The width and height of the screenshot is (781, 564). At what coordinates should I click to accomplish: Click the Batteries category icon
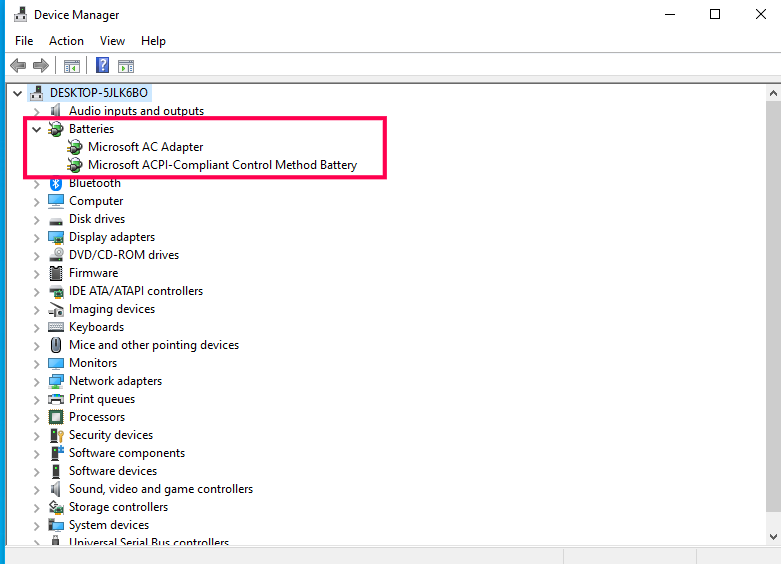[x=56, y=129]
